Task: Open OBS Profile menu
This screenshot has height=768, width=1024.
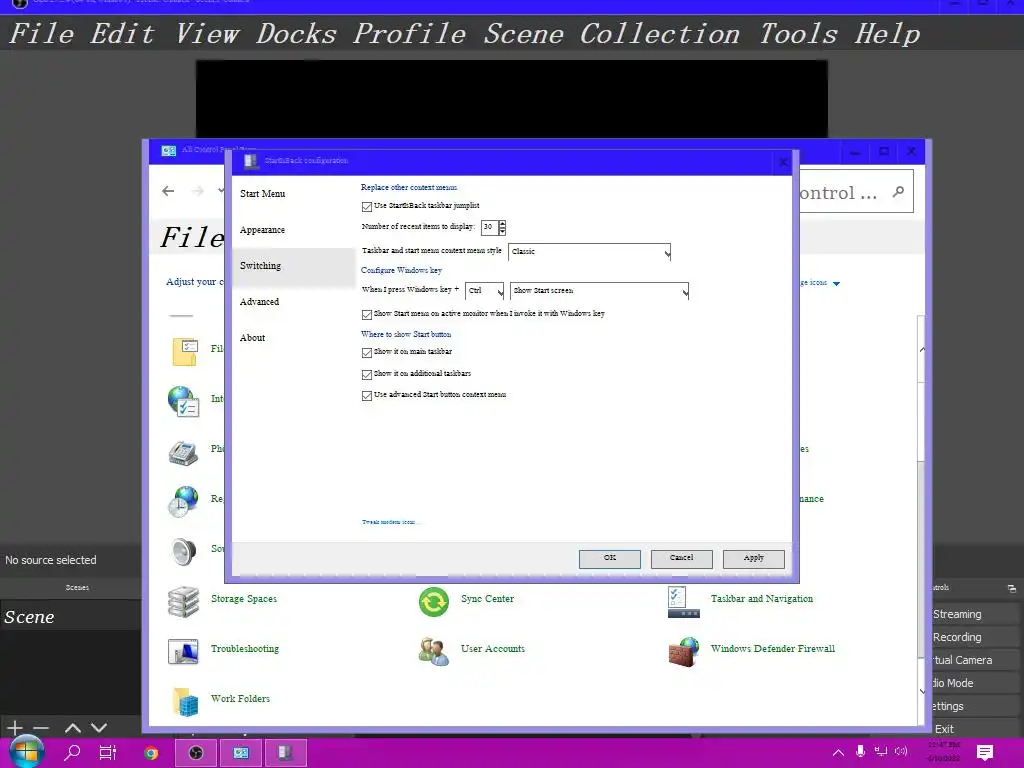Action: coord(409,34)
